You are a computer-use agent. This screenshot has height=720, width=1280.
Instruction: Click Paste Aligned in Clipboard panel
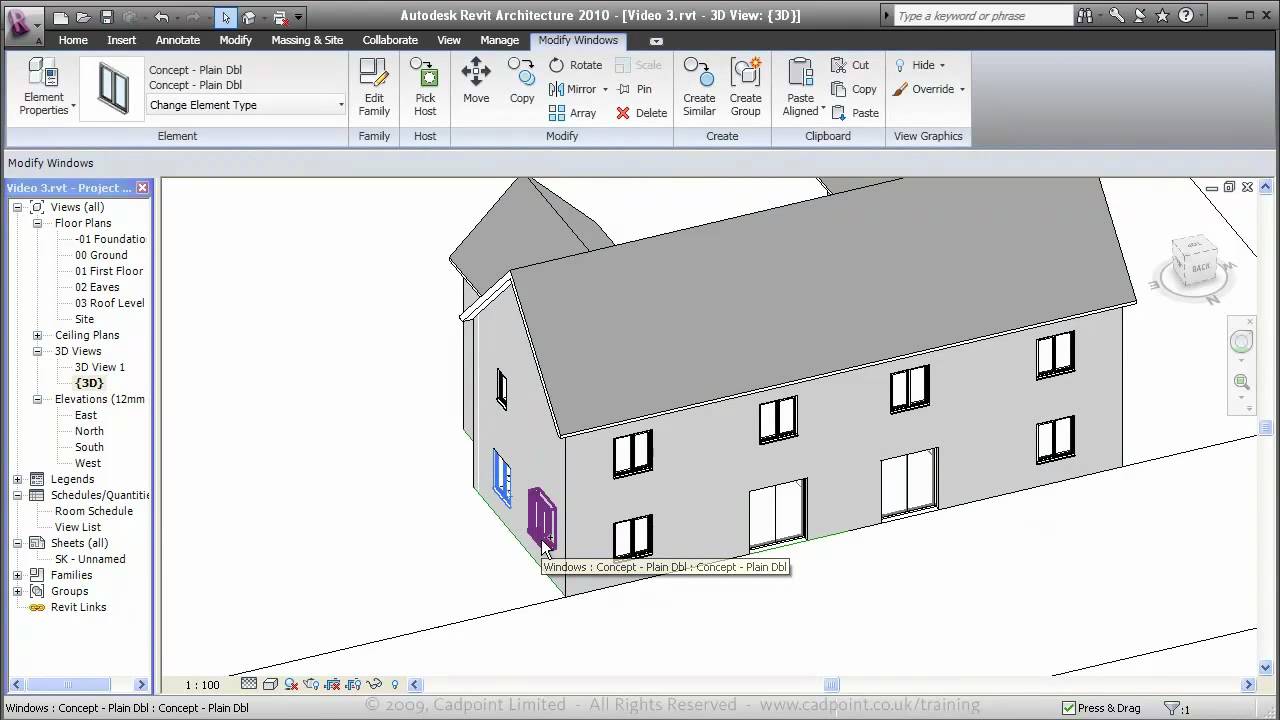(x=801, y=87)
